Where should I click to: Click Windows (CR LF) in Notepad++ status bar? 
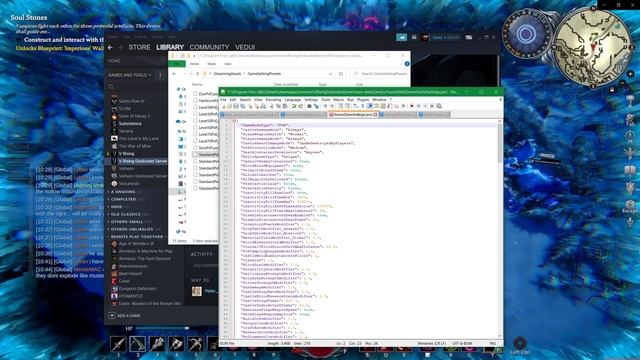pyautogui.click(x=431, y=344)
